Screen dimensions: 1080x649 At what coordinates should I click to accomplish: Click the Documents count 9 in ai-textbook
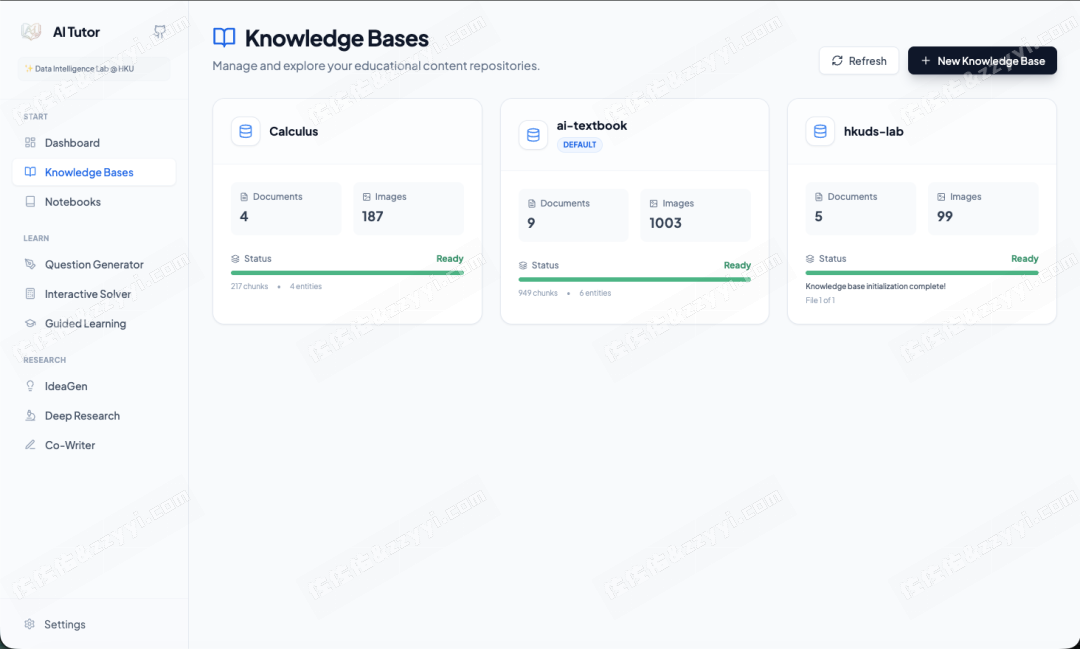531,223
